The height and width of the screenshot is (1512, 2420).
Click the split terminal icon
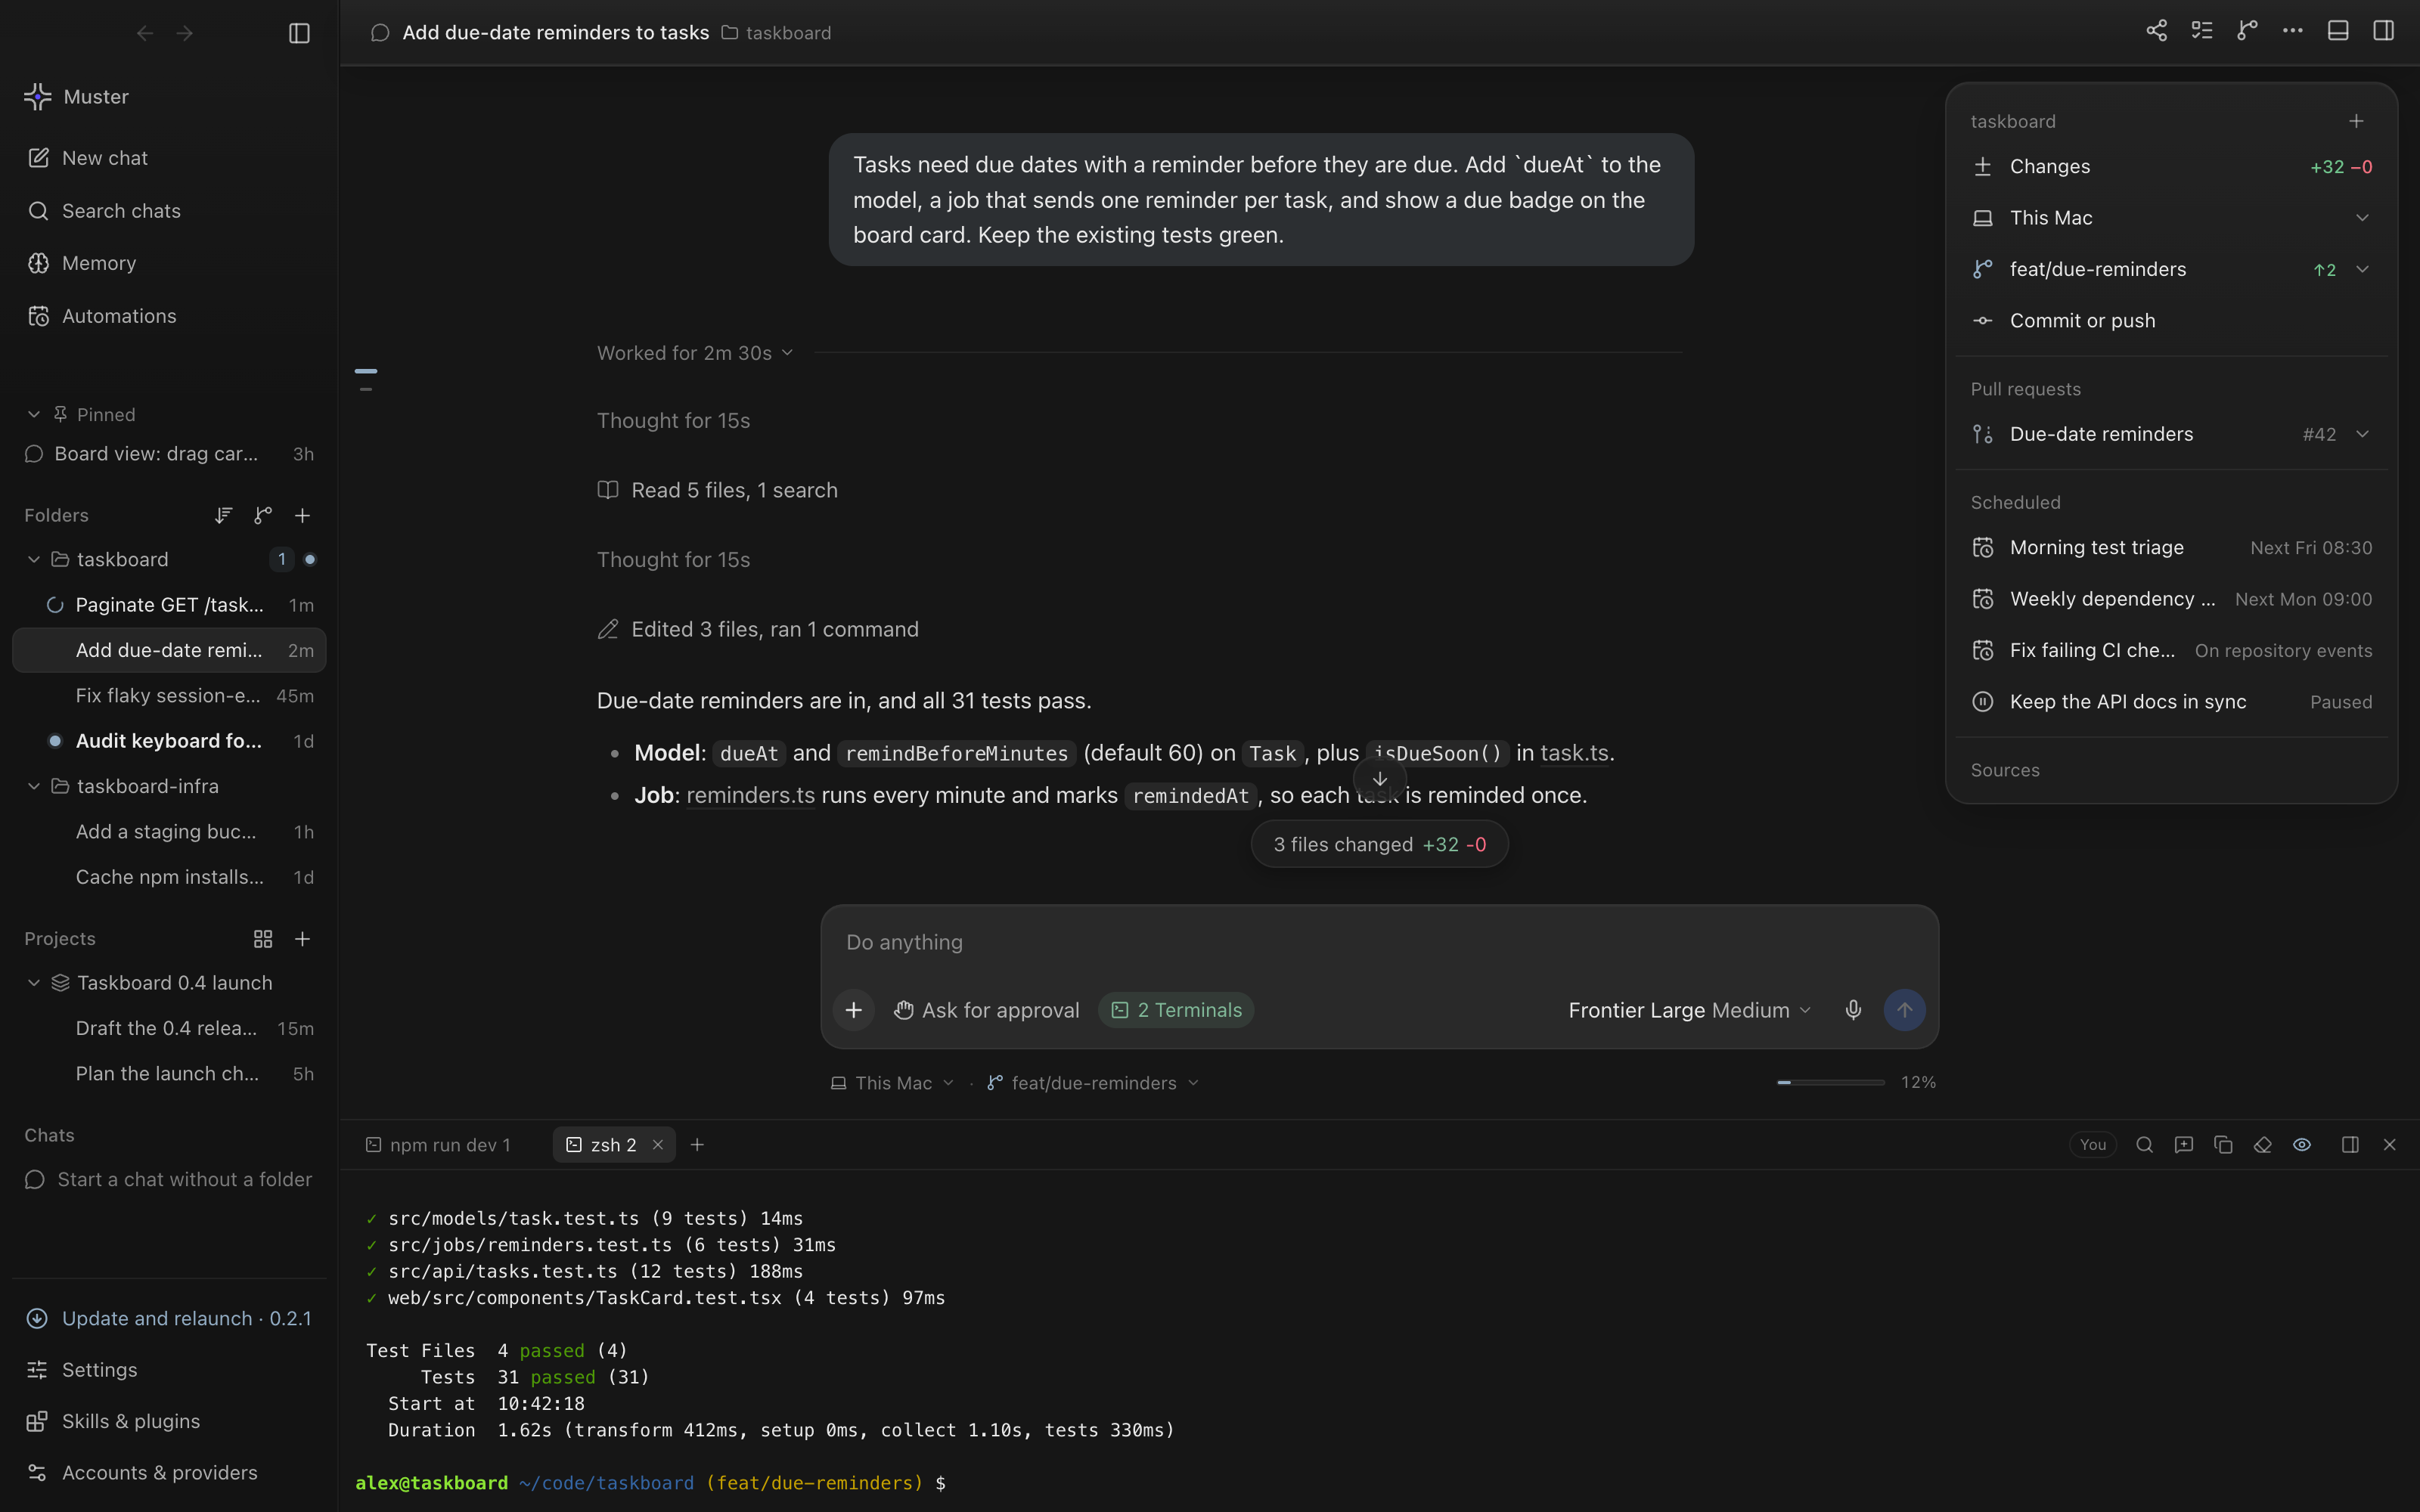pos(2350,1145)
